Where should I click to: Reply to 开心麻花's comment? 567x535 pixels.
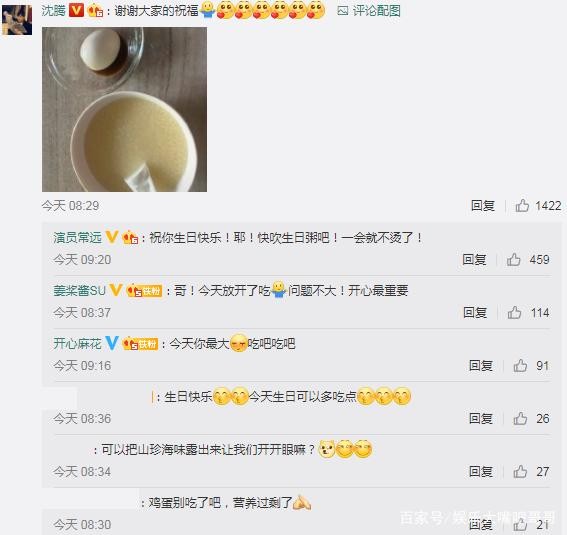coord(481,365)
